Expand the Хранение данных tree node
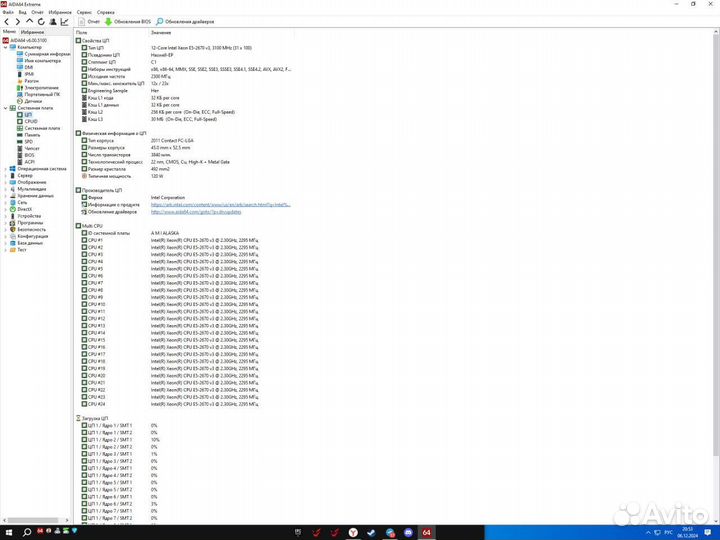Screen dimensions: 720x540 pos(6,196)
